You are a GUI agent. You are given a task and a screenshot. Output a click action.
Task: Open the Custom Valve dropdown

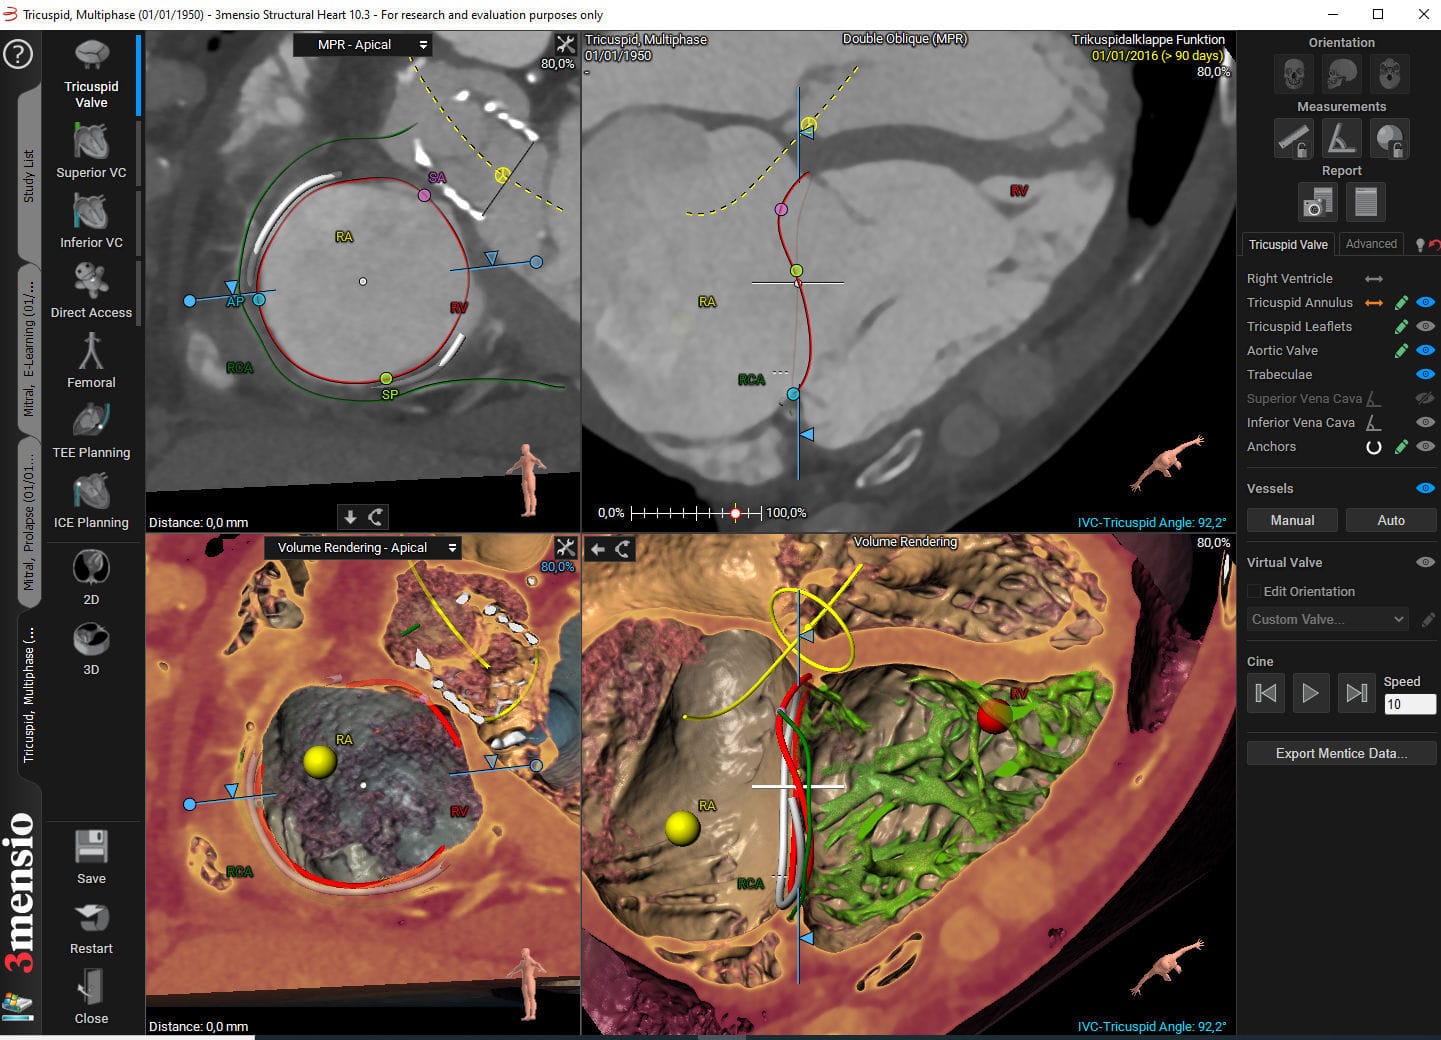pyautogui.click(x=1327, y=619)
